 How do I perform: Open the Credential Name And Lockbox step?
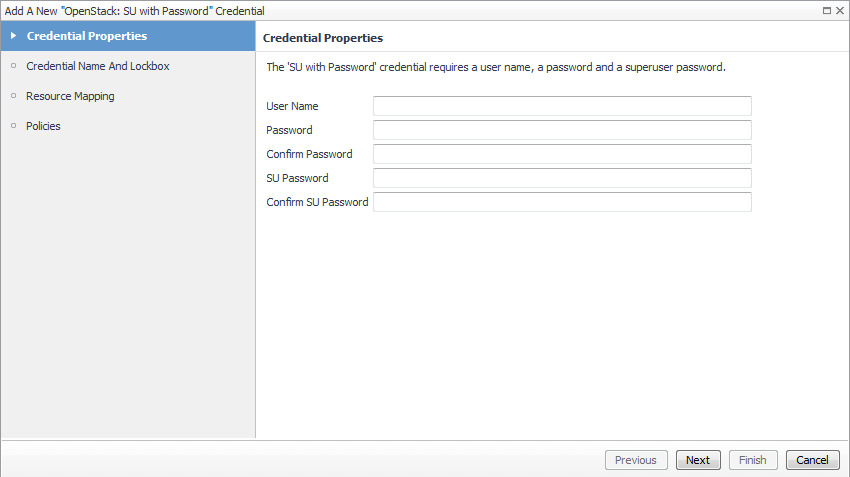click(98, 66)
